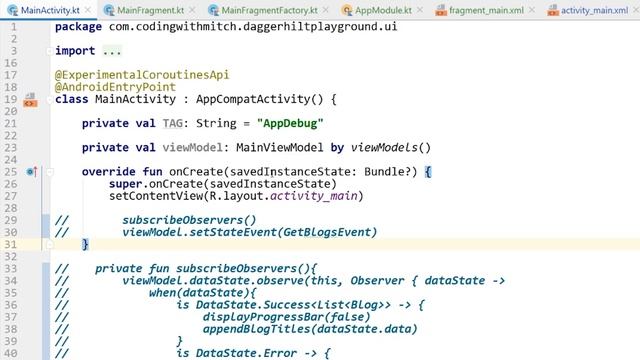The width and height of the screenshot is (640, 360).
Task: Click the package name com.codingwithmitch.daggerhiltplayground.ui
Action: [x=253, y=27]
